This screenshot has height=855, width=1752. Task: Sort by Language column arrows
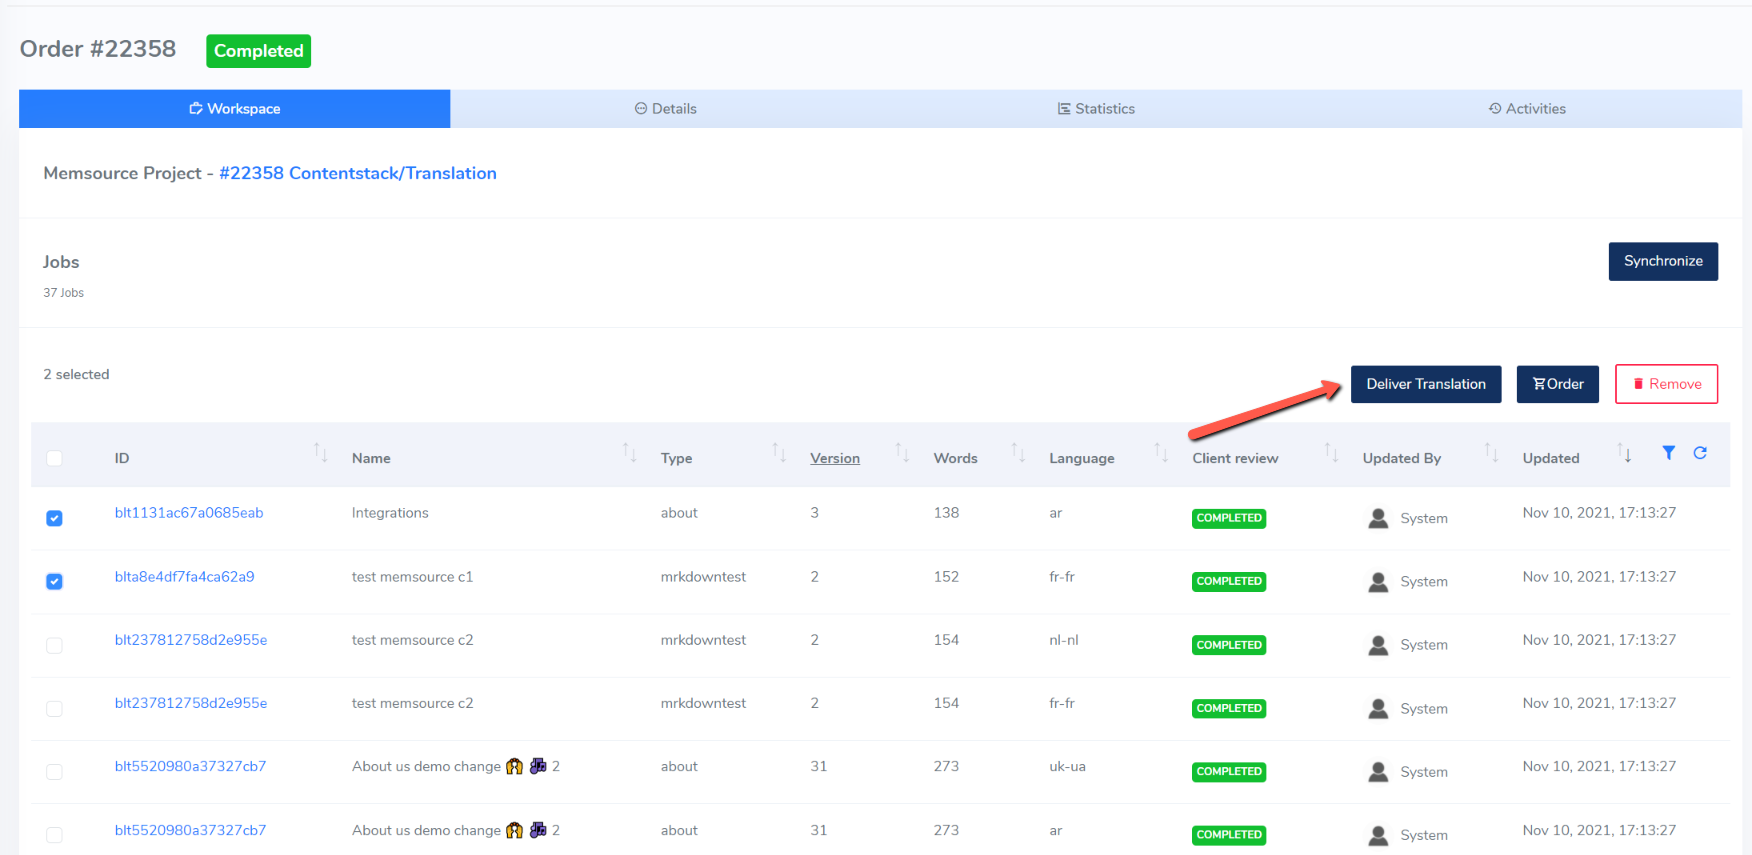[x=1160, y=452]
